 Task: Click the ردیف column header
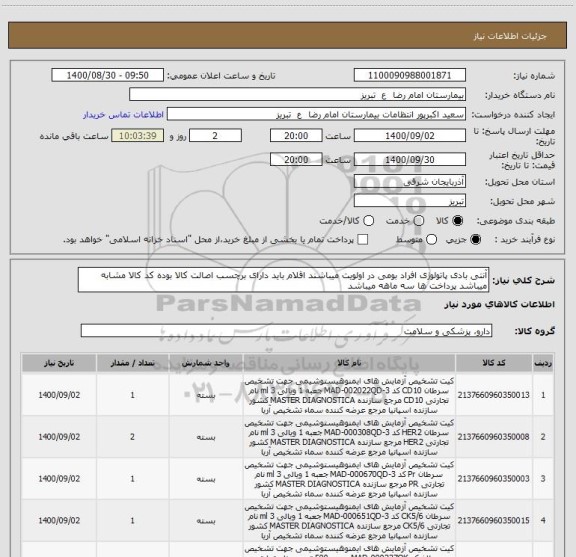tap(543, 363)
